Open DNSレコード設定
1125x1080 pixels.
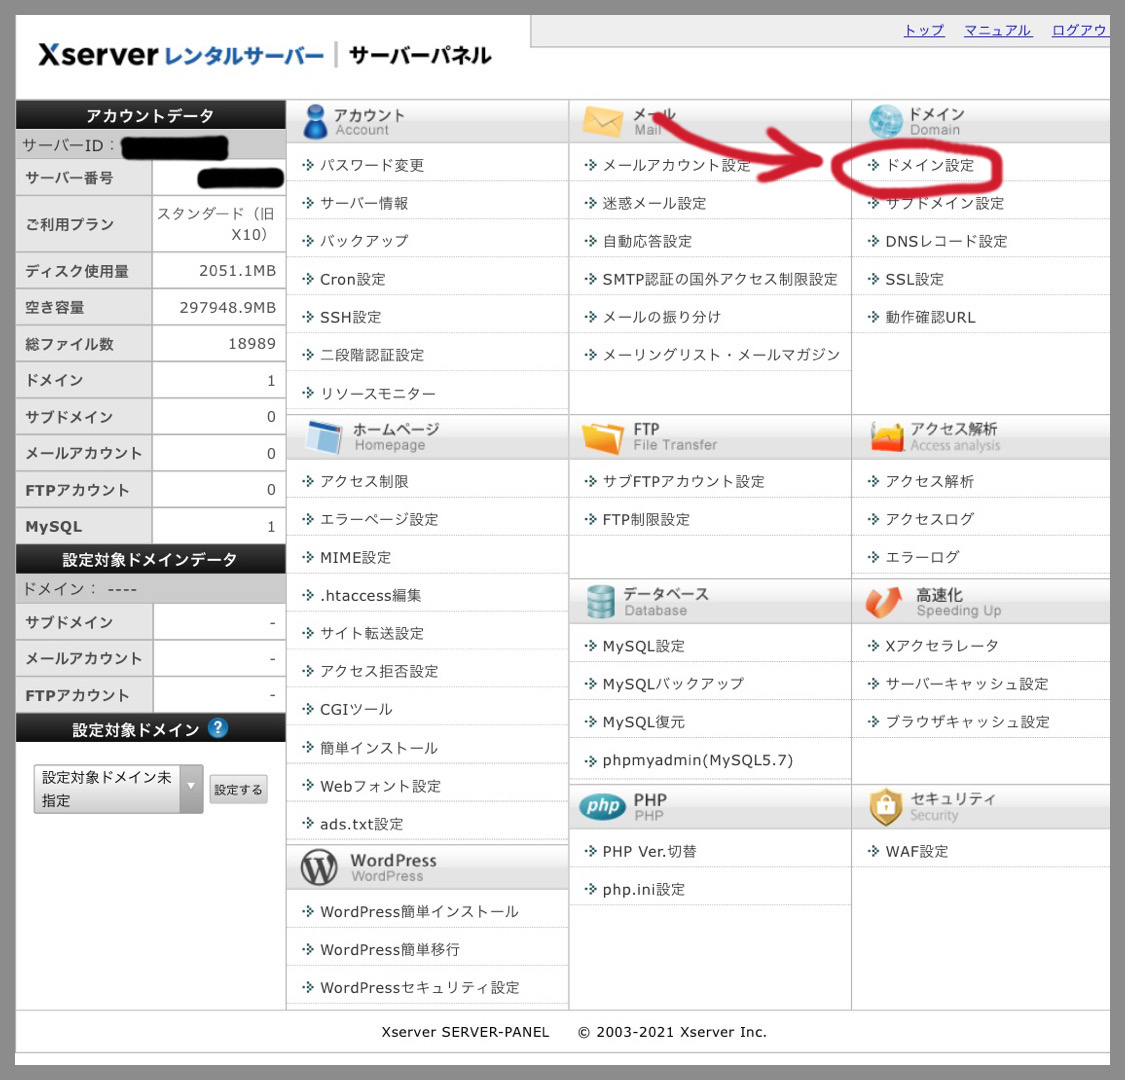point(946,241)
